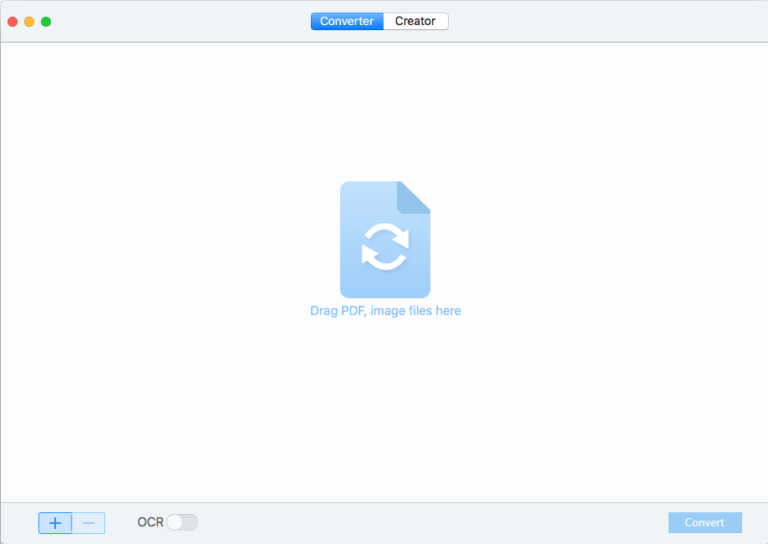This screenshot has height=544, width=768.
Task: Enable the OCR toggle switch
Action: [x=182, y=522]
